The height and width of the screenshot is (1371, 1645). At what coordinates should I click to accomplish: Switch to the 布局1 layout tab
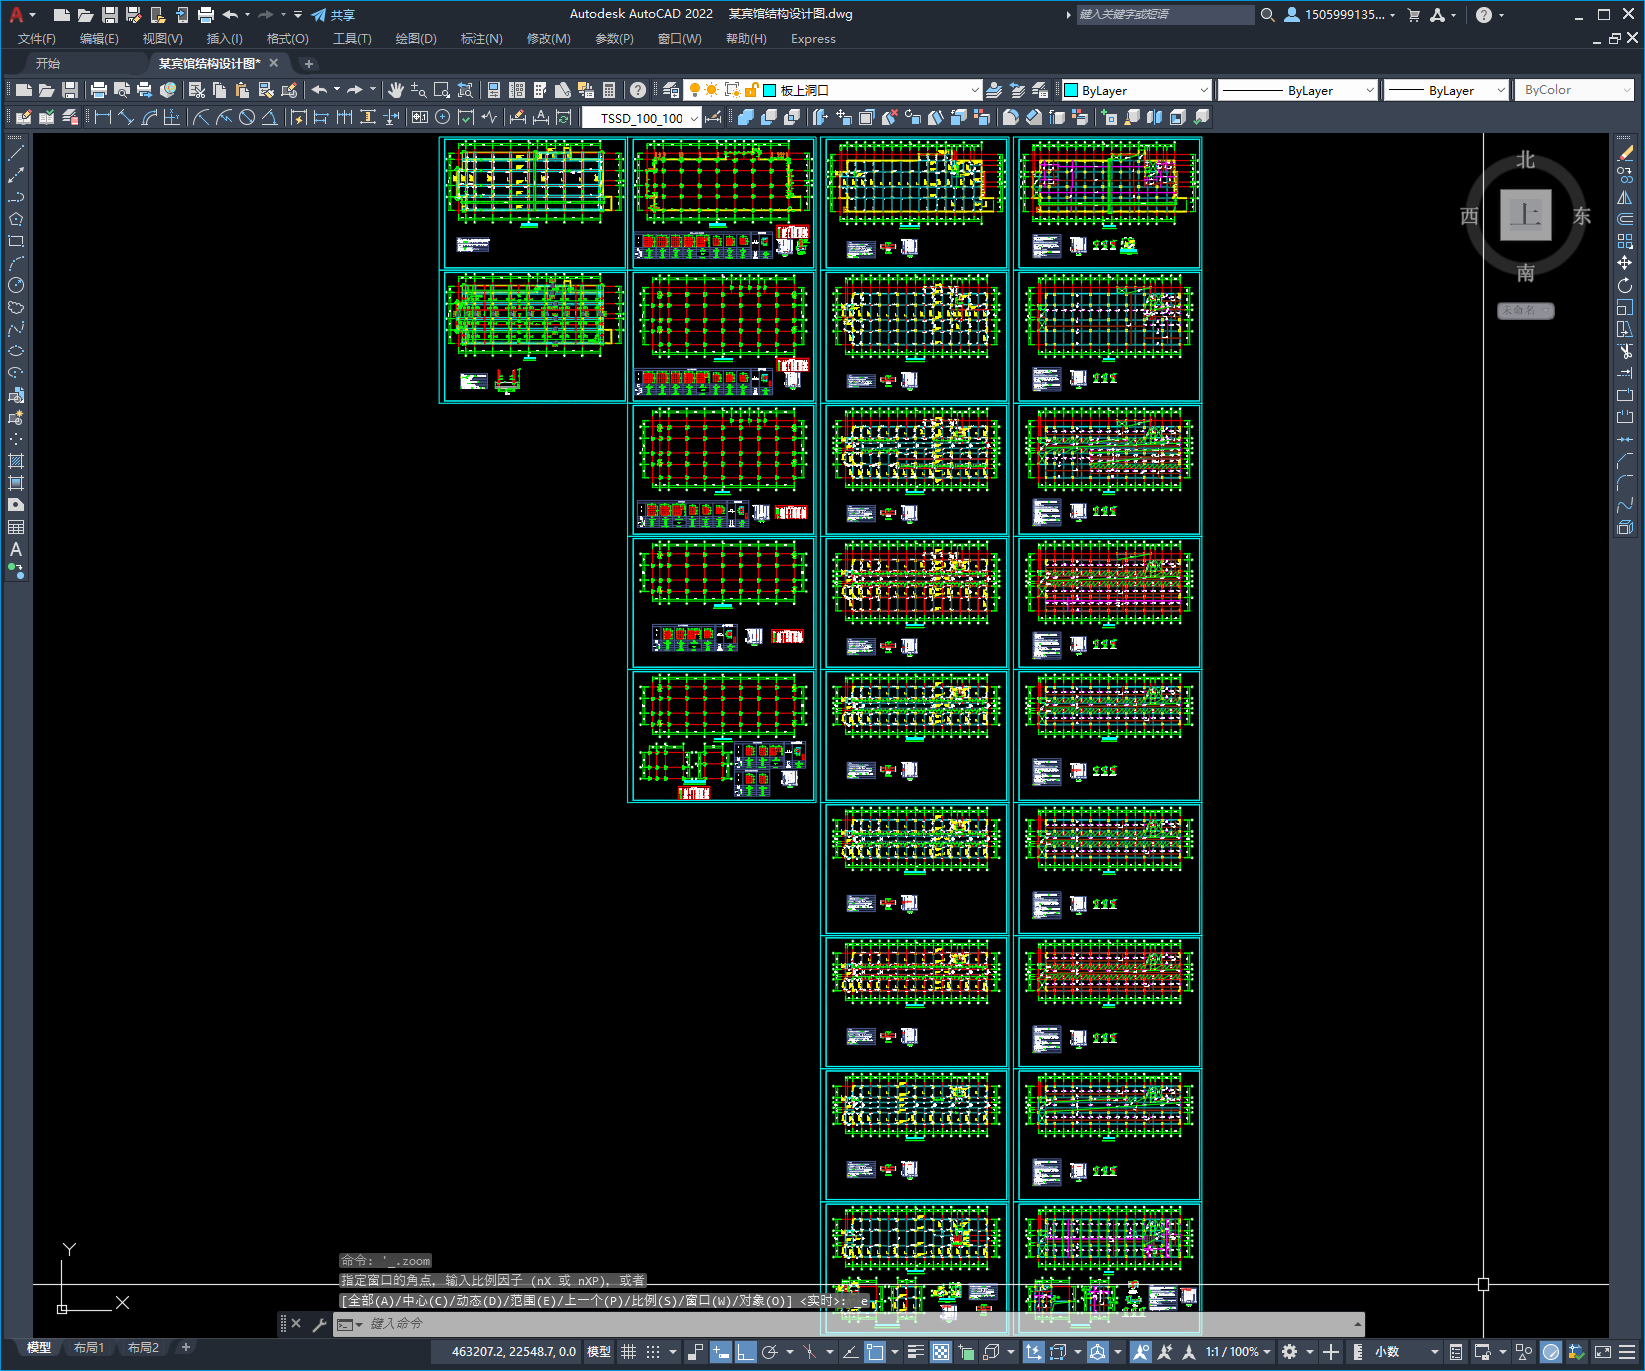(x=88, y=1348)
